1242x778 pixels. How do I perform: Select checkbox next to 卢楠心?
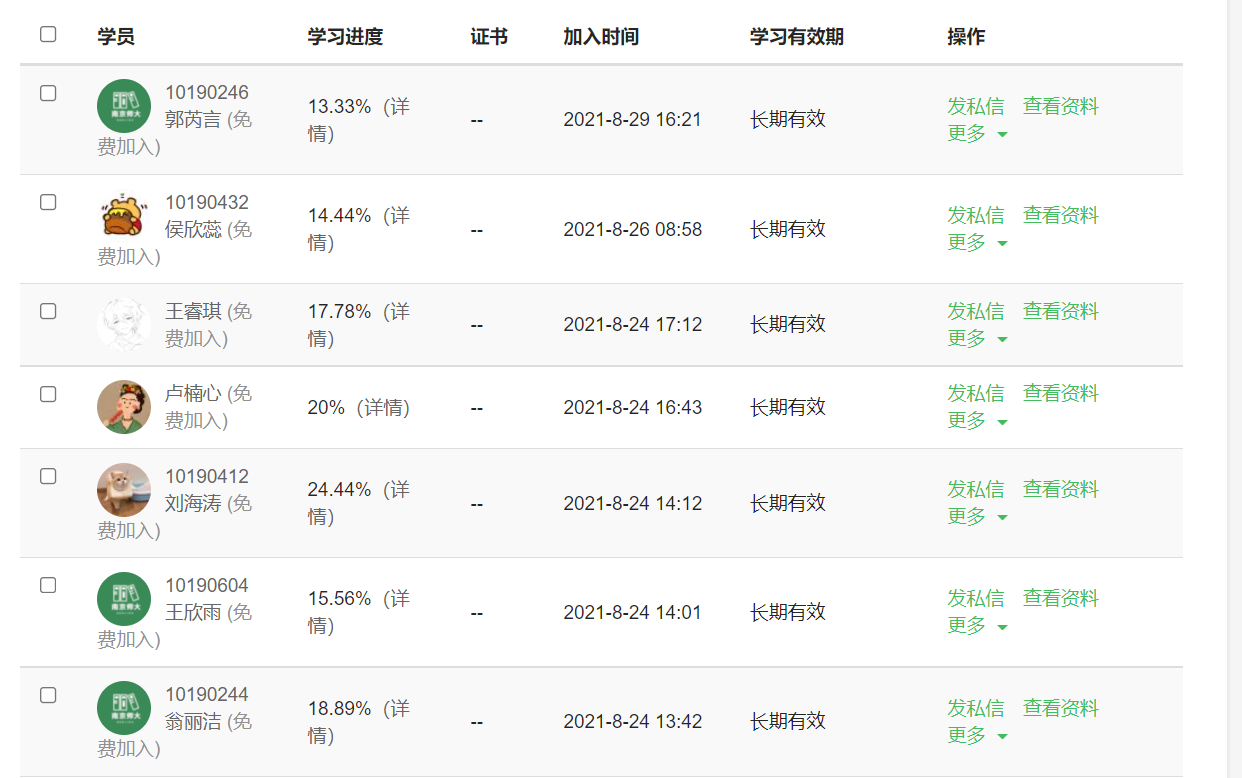(x=48, y=394)
